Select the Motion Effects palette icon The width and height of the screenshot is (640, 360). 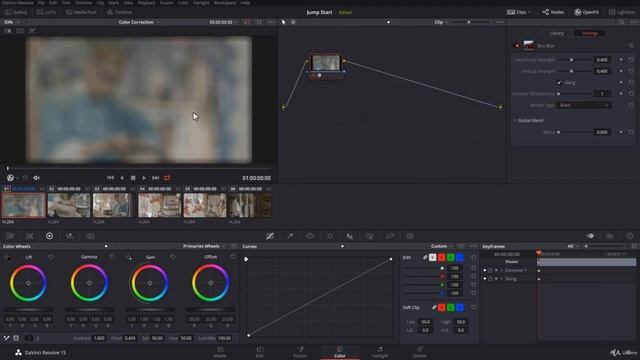pyautogui.click(x=90, y=236)
